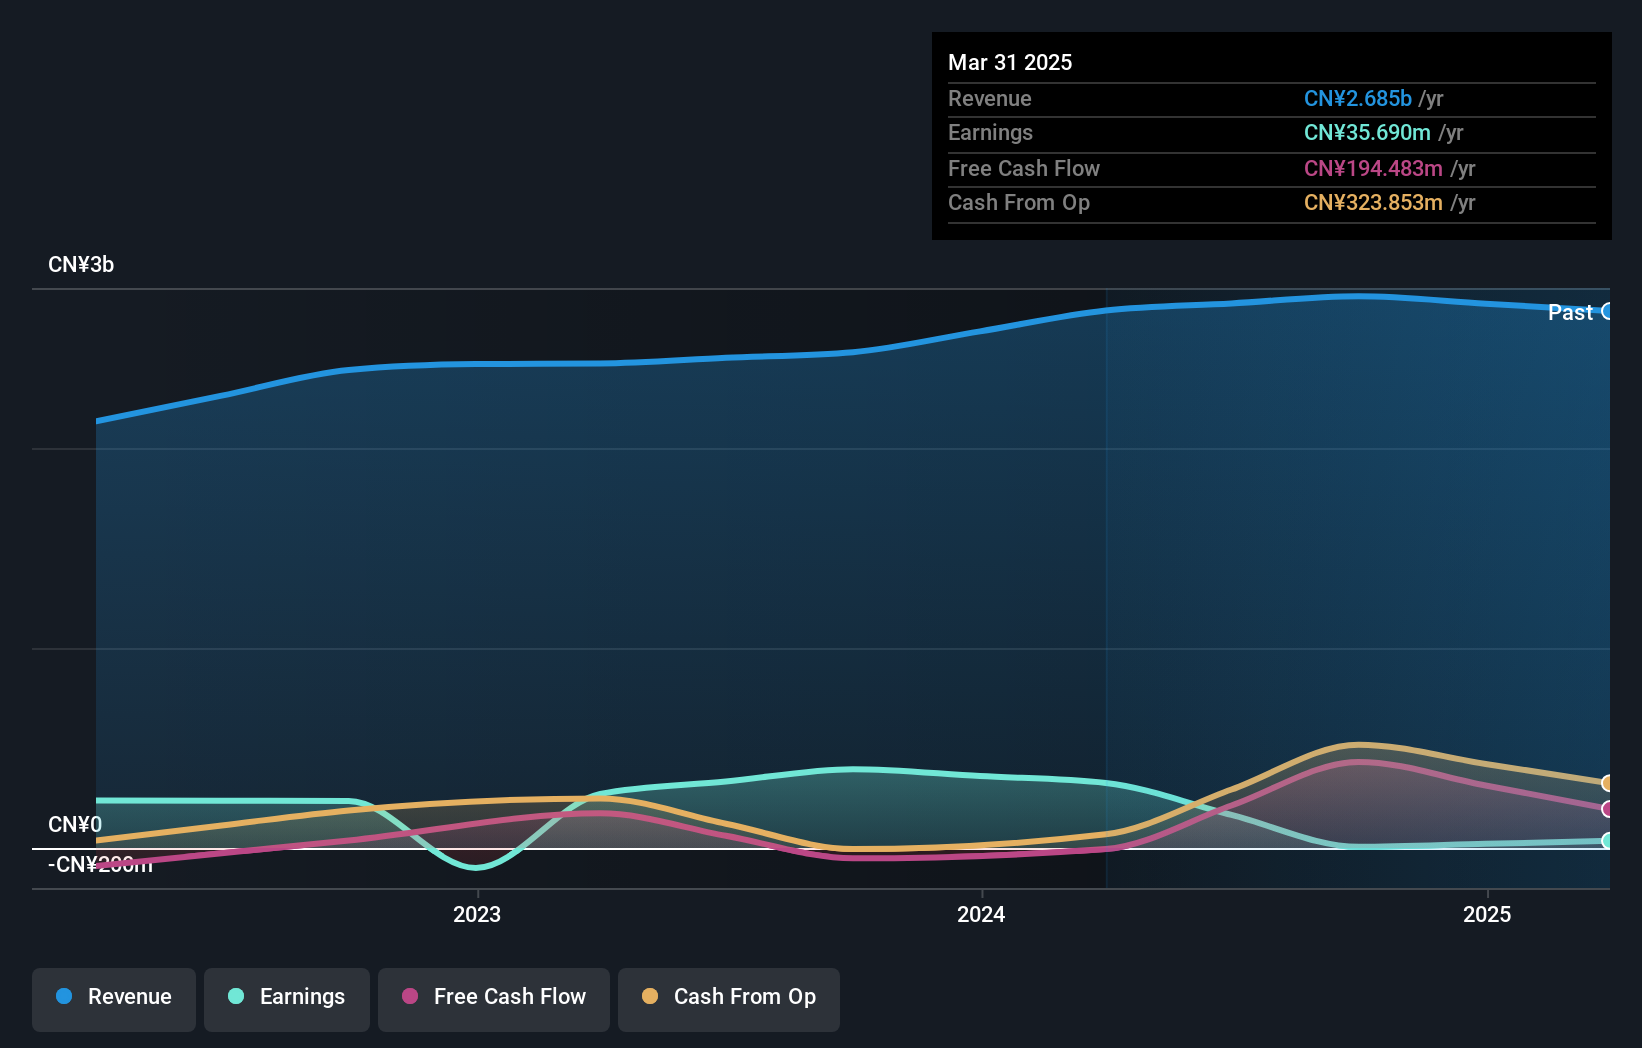1642x1048 pixels.
Task: Expand the Past data section label
Action: [1570, 312]
